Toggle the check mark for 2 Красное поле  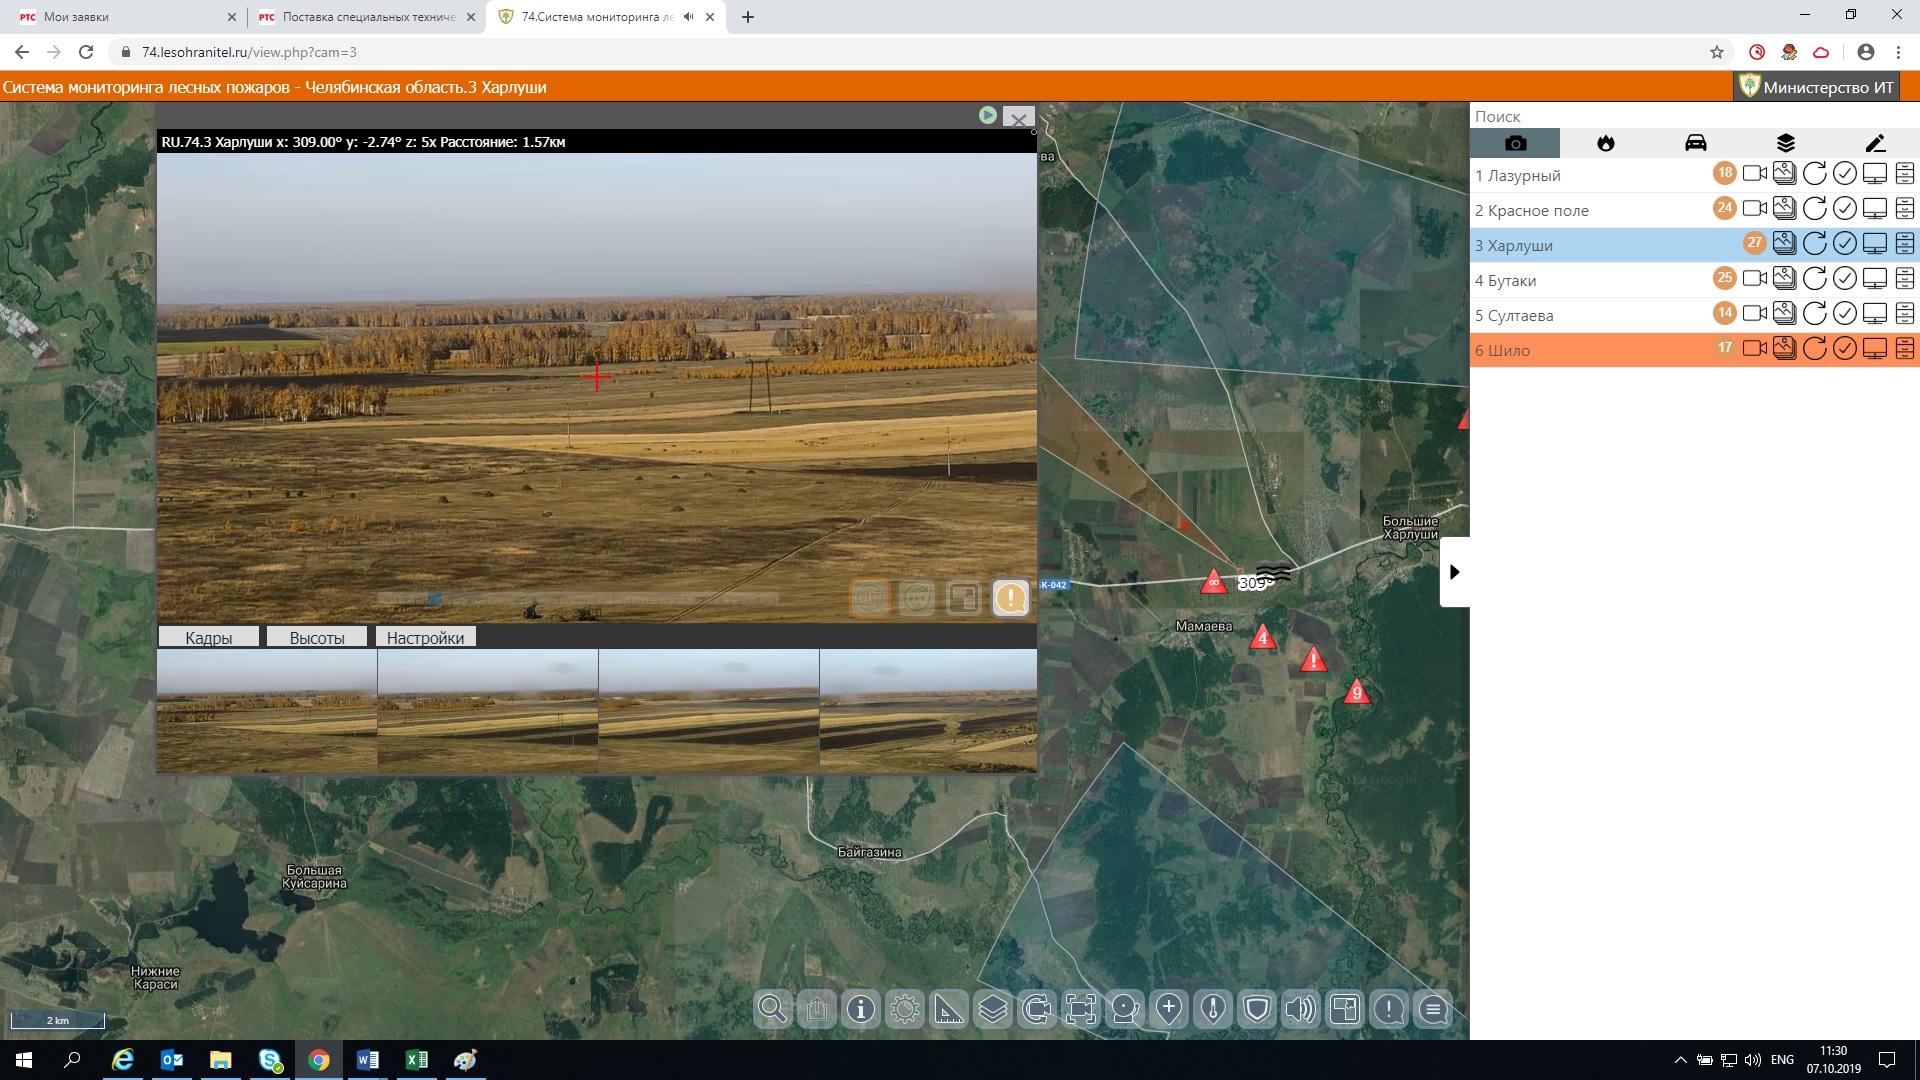[x=1845, y=209]
